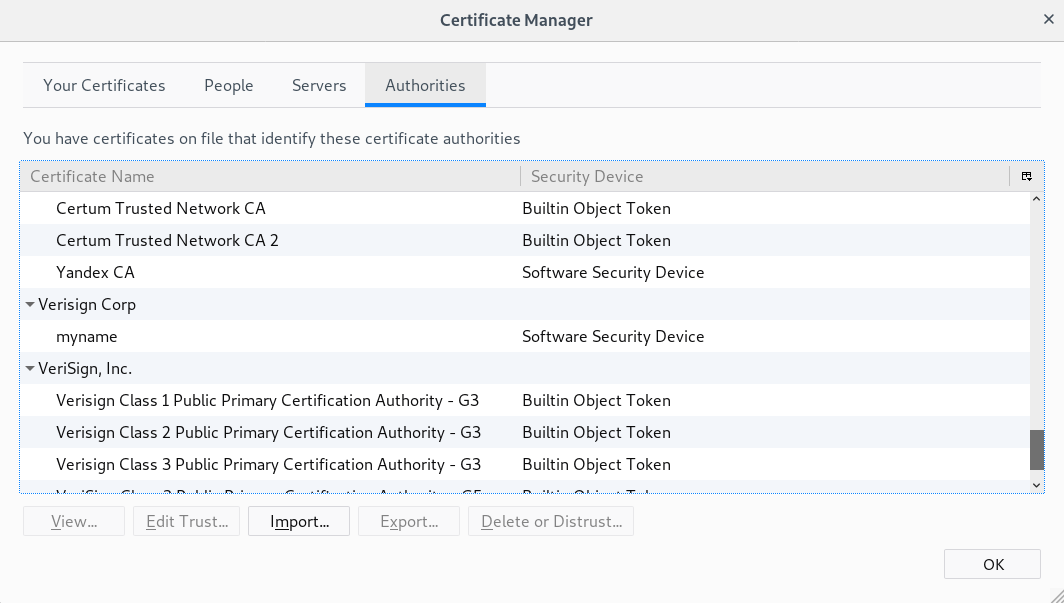Select Verisign Class 2 G3 certificate

[525, 432]
